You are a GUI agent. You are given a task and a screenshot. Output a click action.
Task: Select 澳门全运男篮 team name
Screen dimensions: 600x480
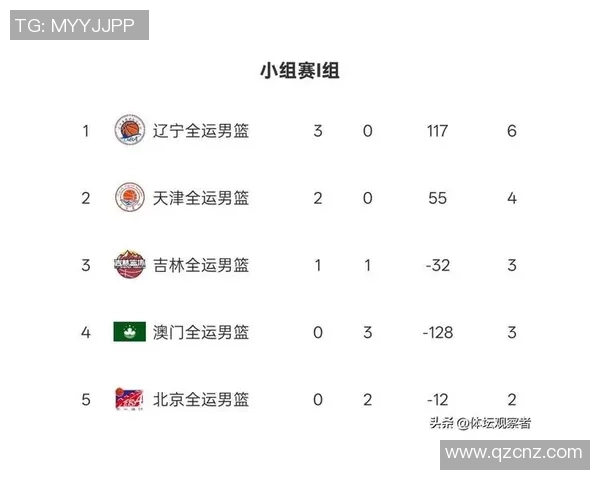[x=201, y=332]
